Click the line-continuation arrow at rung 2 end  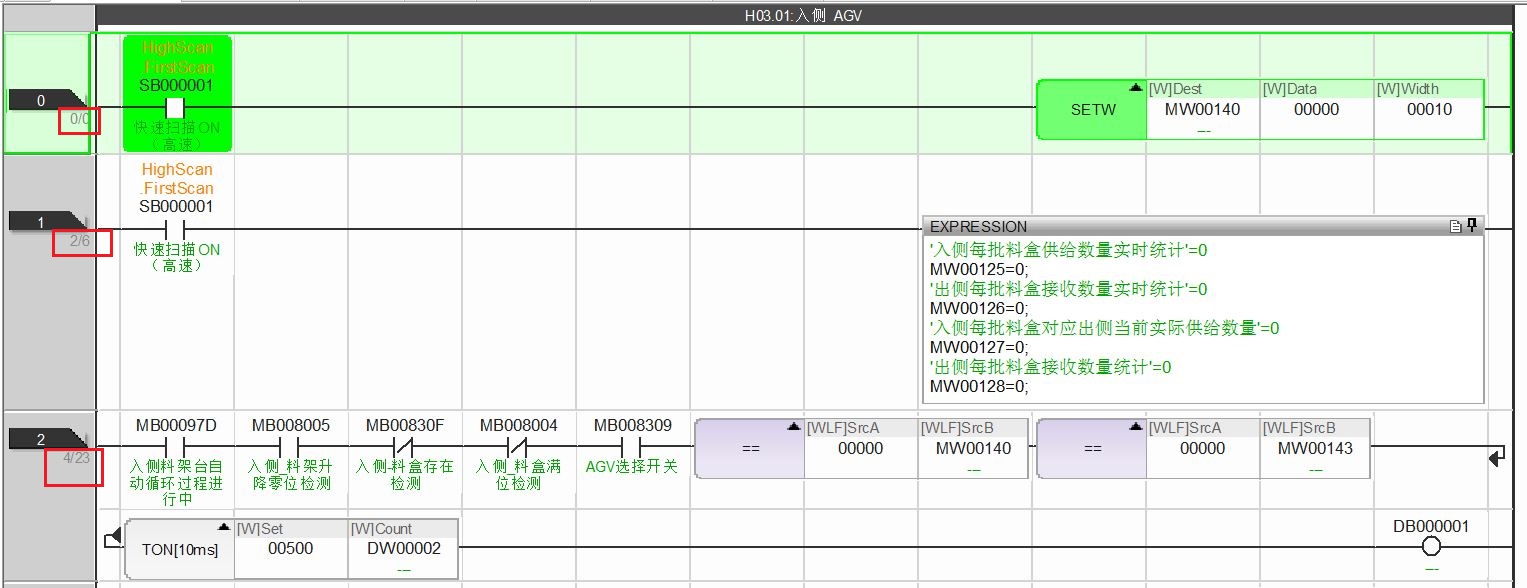tap(1496, 458)
